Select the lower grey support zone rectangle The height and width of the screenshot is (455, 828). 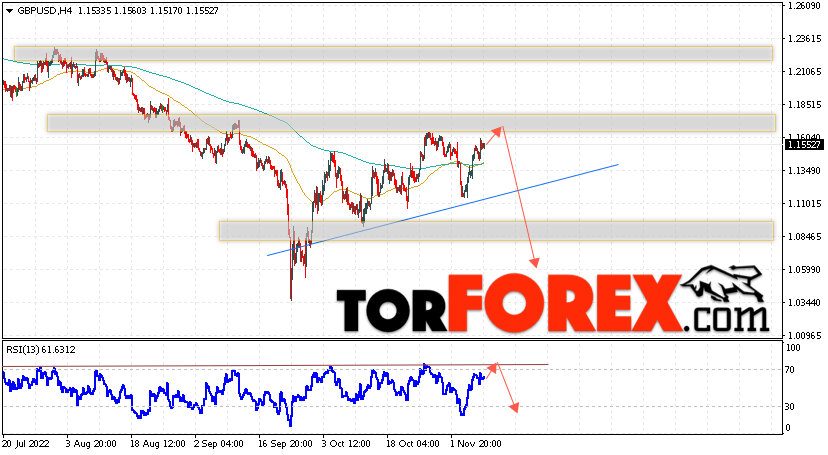pyautogui.click(x=496, y=231)
